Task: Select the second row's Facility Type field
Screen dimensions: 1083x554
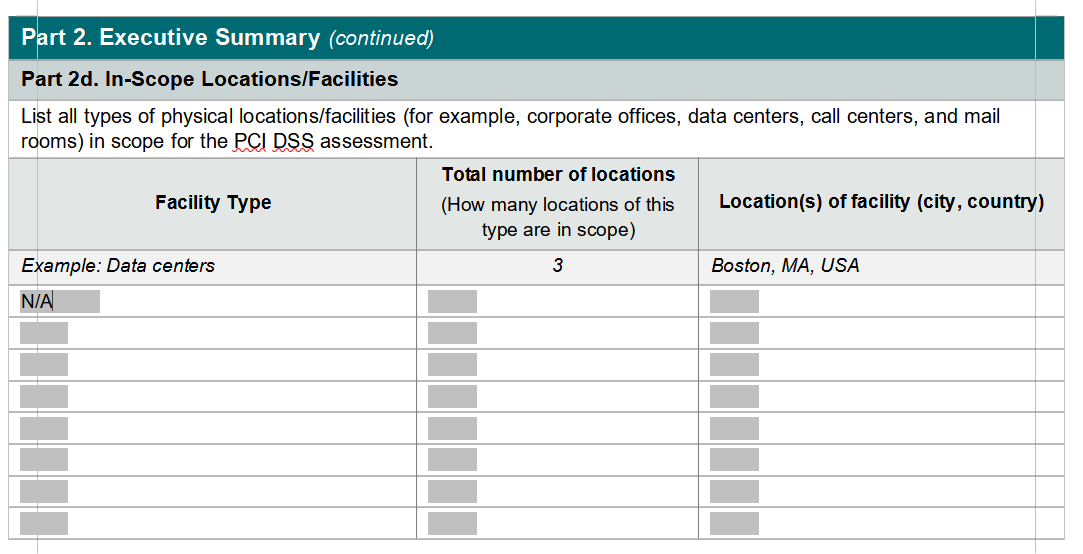Action: click(x=44, y=333)
